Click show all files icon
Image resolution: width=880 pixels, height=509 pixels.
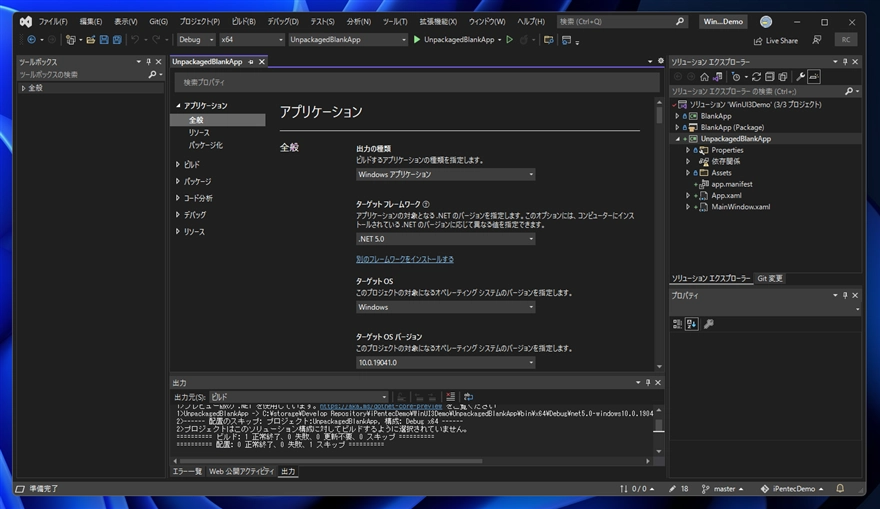(x=783, y=77)
